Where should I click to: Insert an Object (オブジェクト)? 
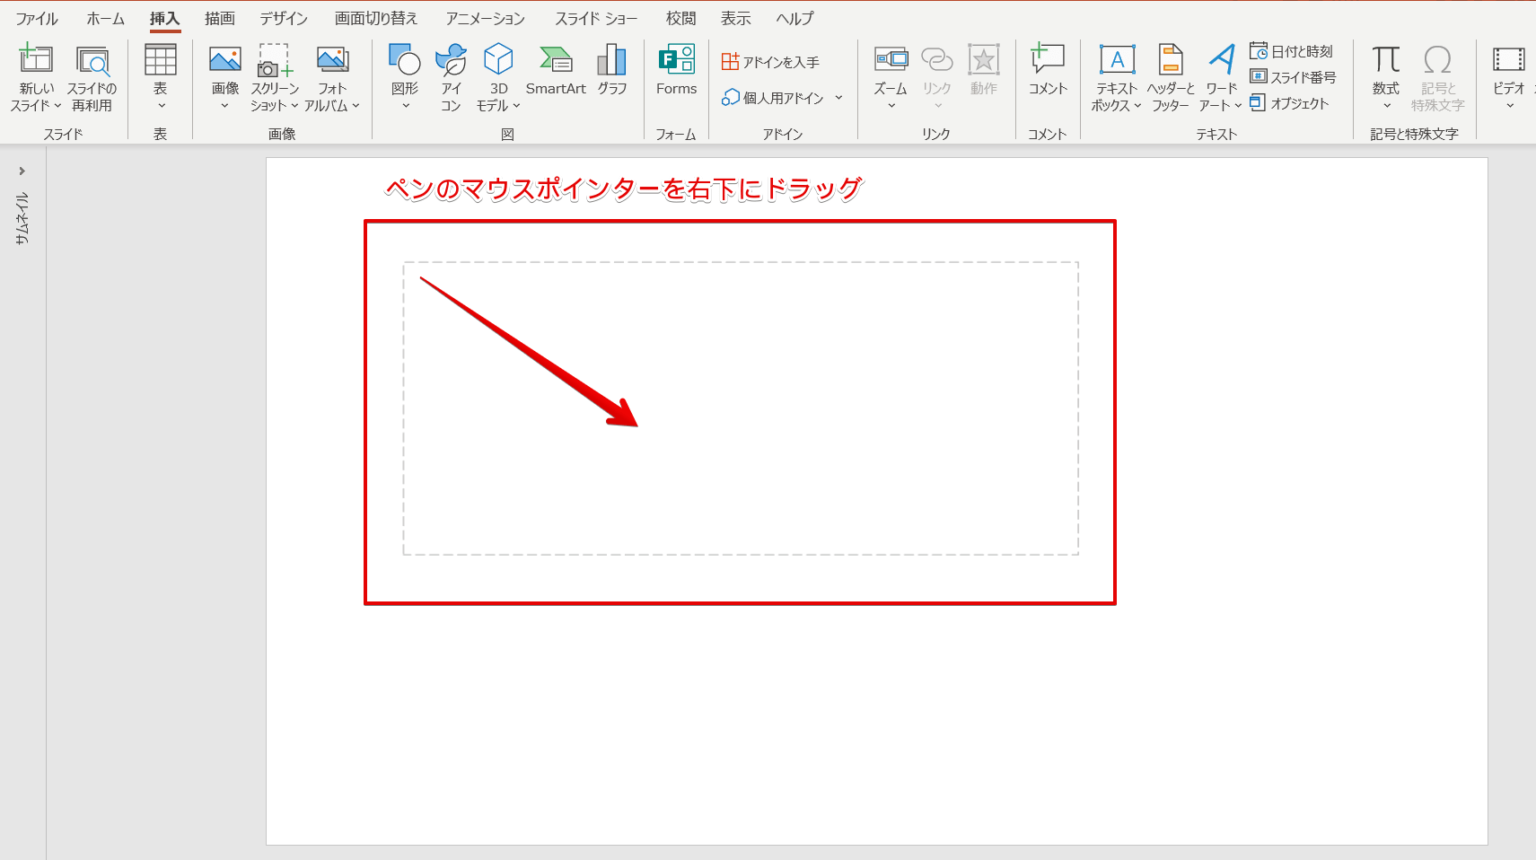(1289, 103)
